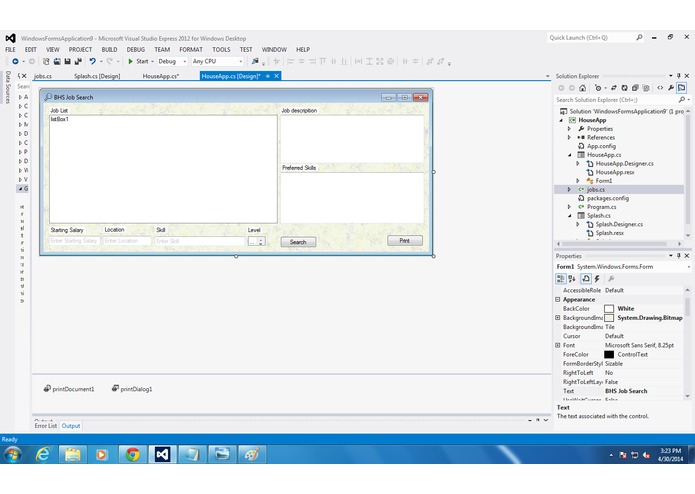Image resolution: width=695 pixels, height=494 pixels.
Task: Expand the Program.cs node
Action: click(x=570, y=207)
